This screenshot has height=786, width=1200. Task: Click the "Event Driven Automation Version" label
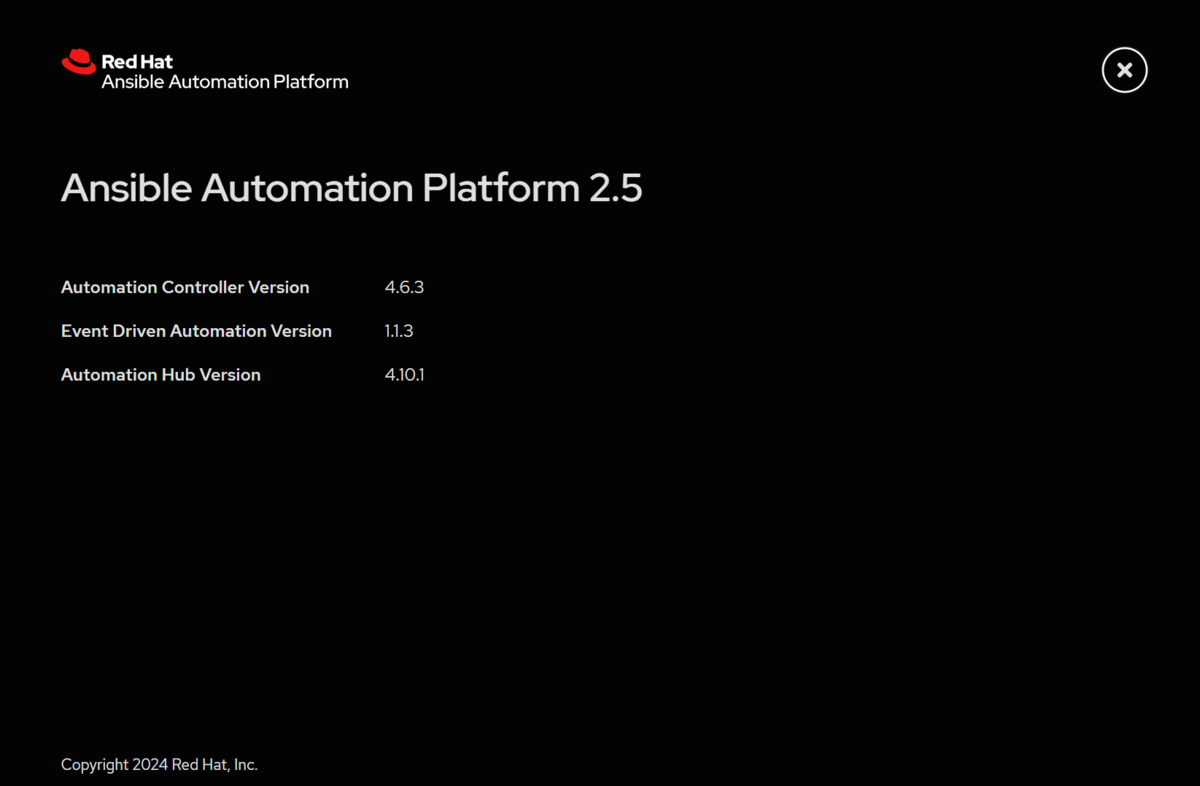[196, 331]
